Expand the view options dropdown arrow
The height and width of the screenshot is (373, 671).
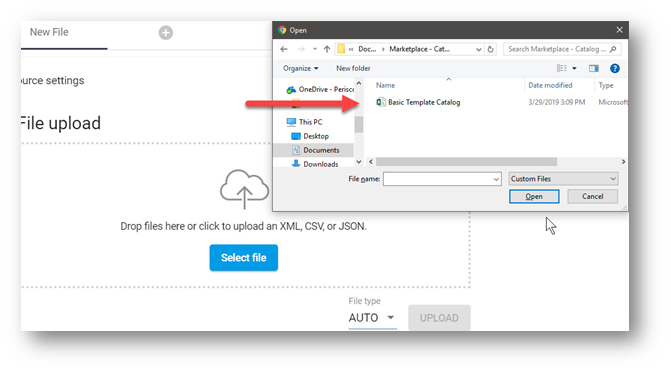pos(574,68)
